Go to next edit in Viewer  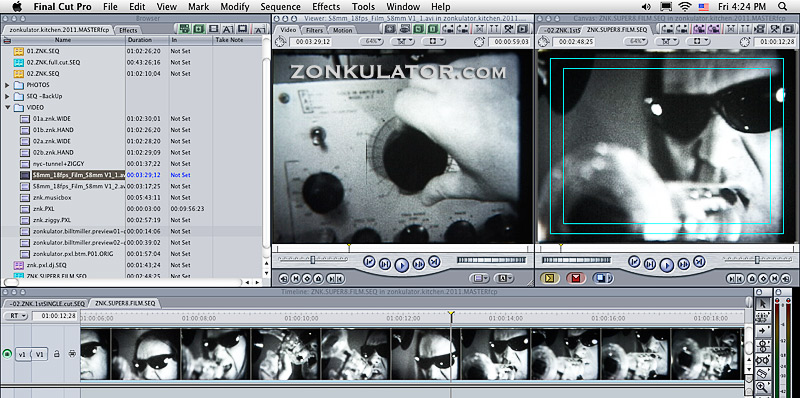coord(434,261)
